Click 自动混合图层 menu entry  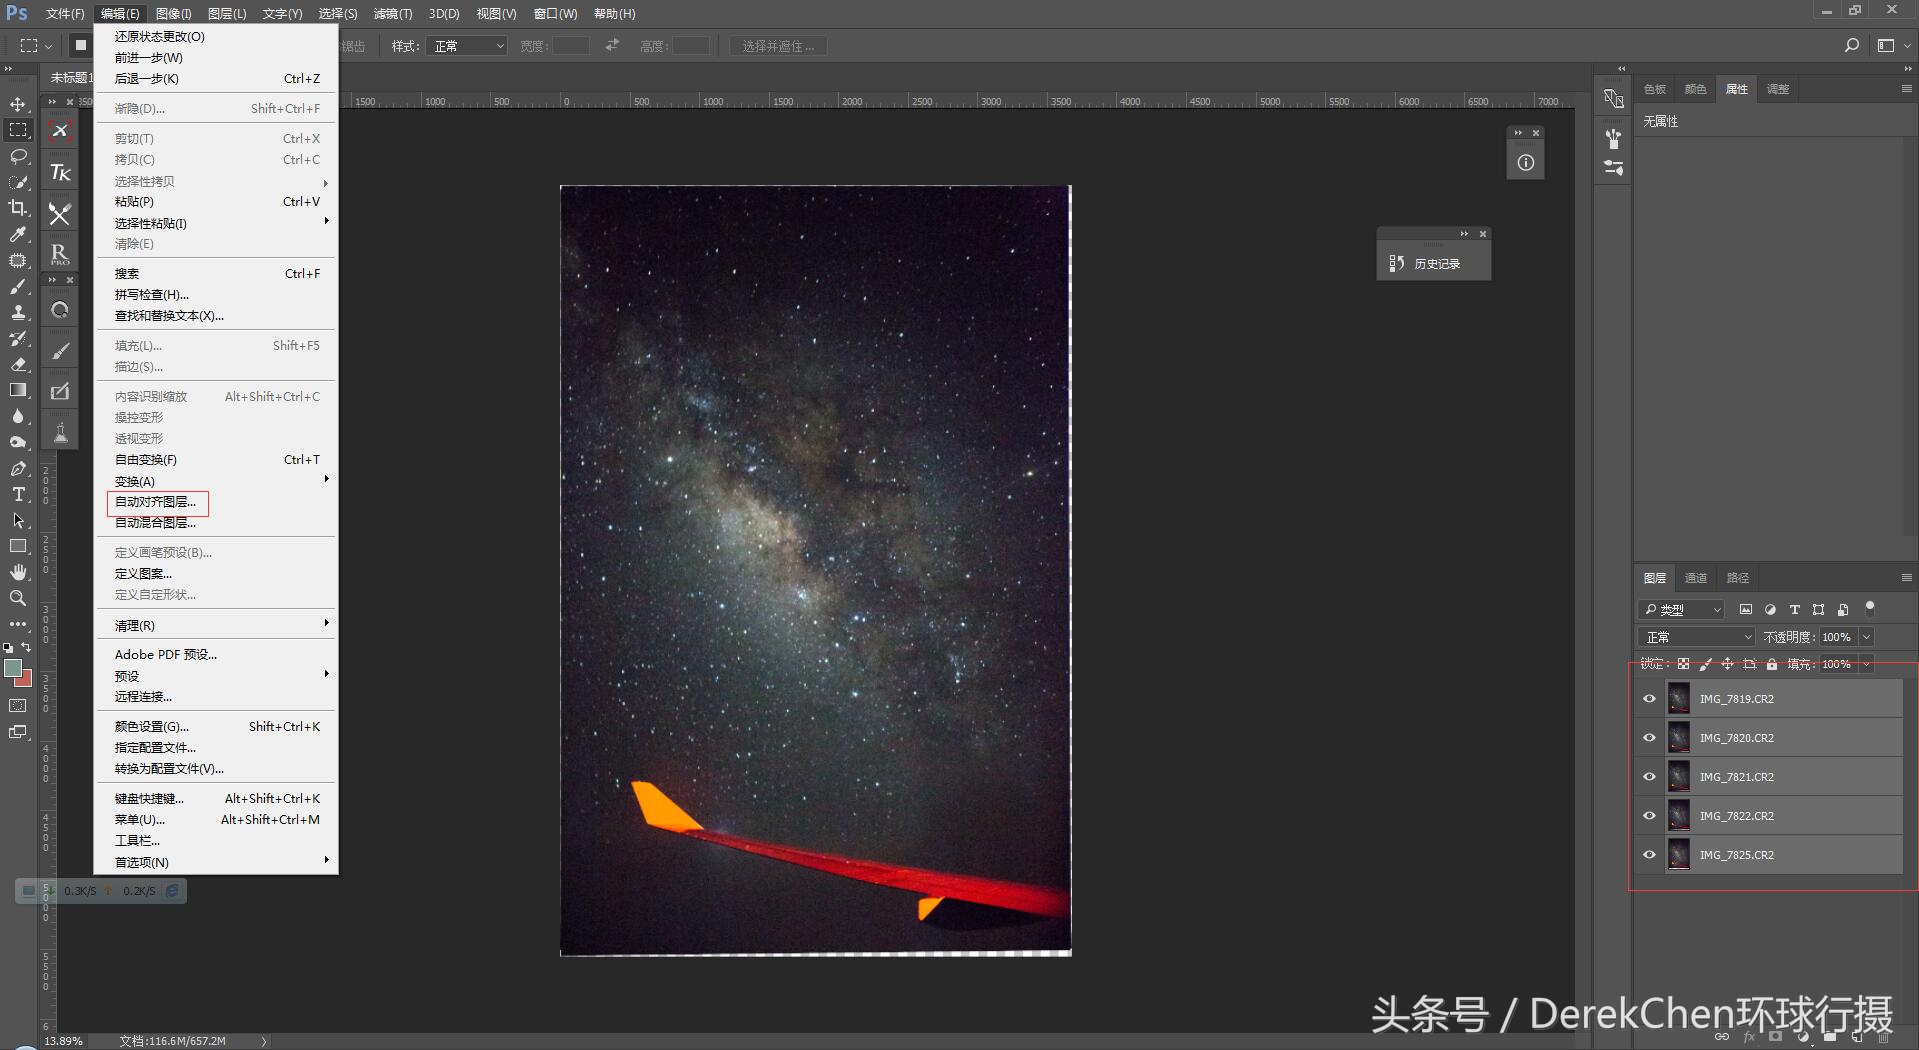pyautogui.click(x=156, y=523)
